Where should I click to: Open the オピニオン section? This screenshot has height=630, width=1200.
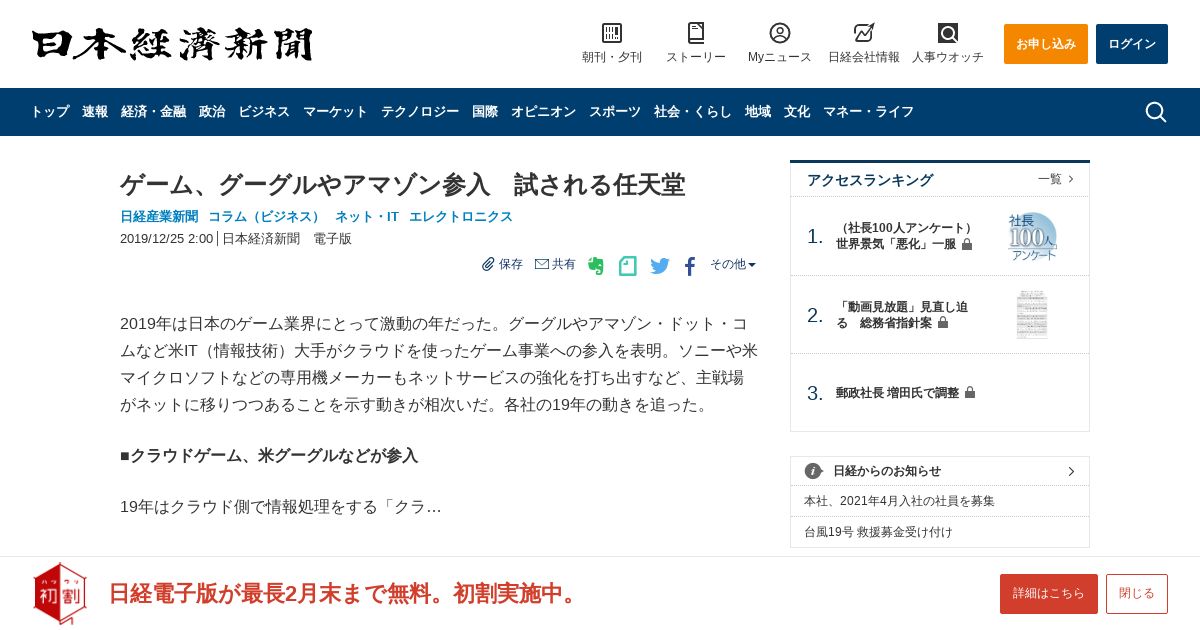pos(543,112)
